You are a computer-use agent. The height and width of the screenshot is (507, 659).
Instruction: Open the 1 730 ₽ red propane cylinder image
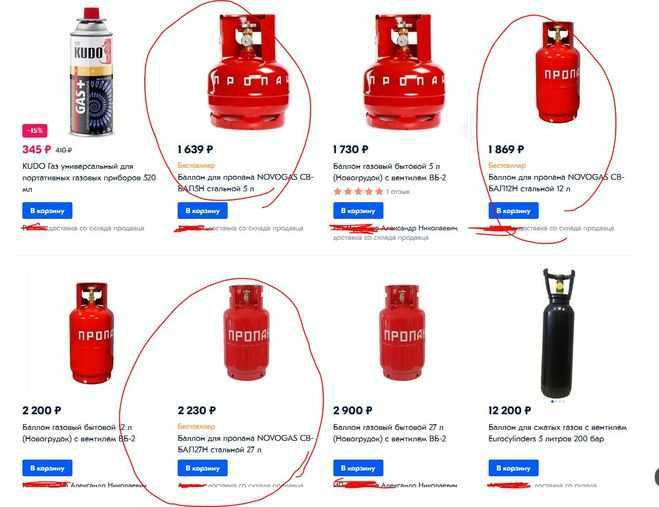tap(404, 71)
